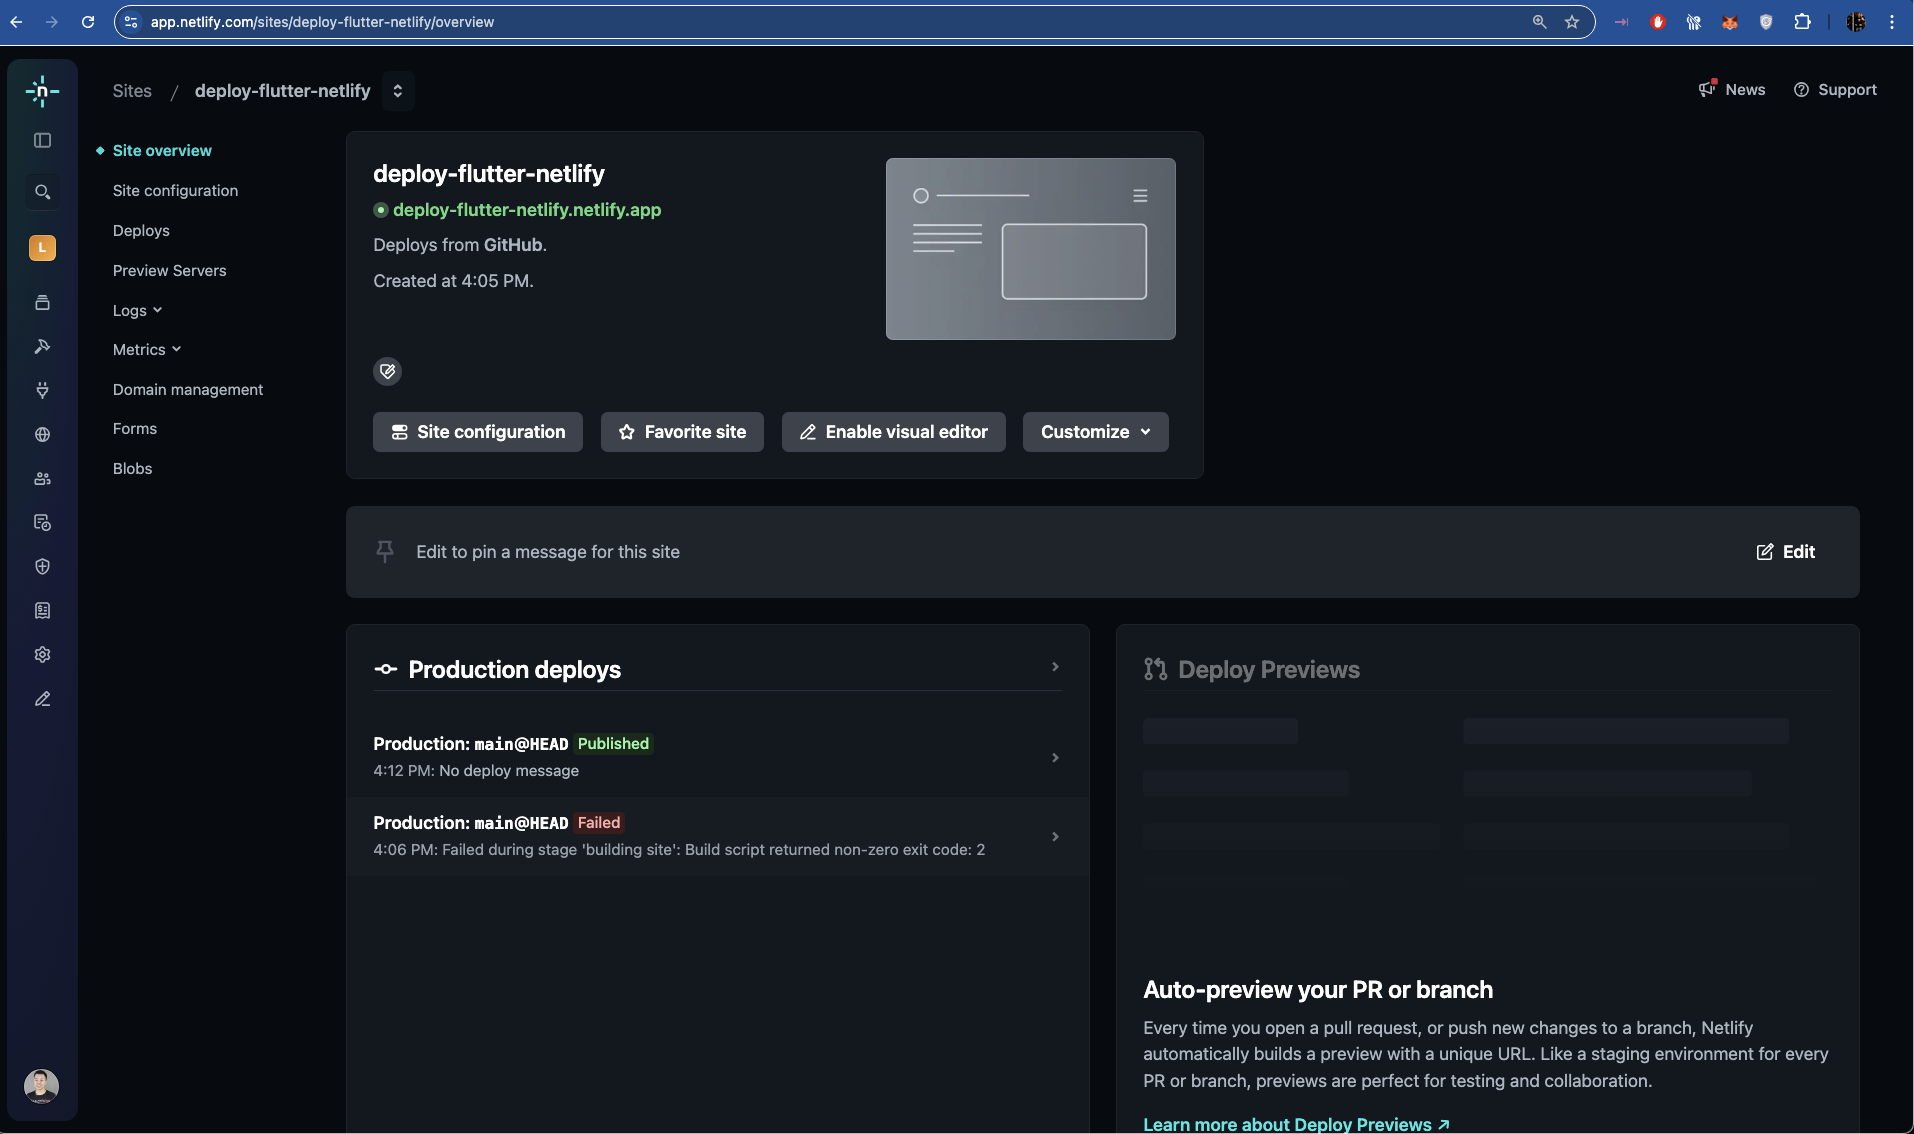Click the Site configuration button
The height and width of the screenshot is (1134, 1914).
(x=478, y=432)
